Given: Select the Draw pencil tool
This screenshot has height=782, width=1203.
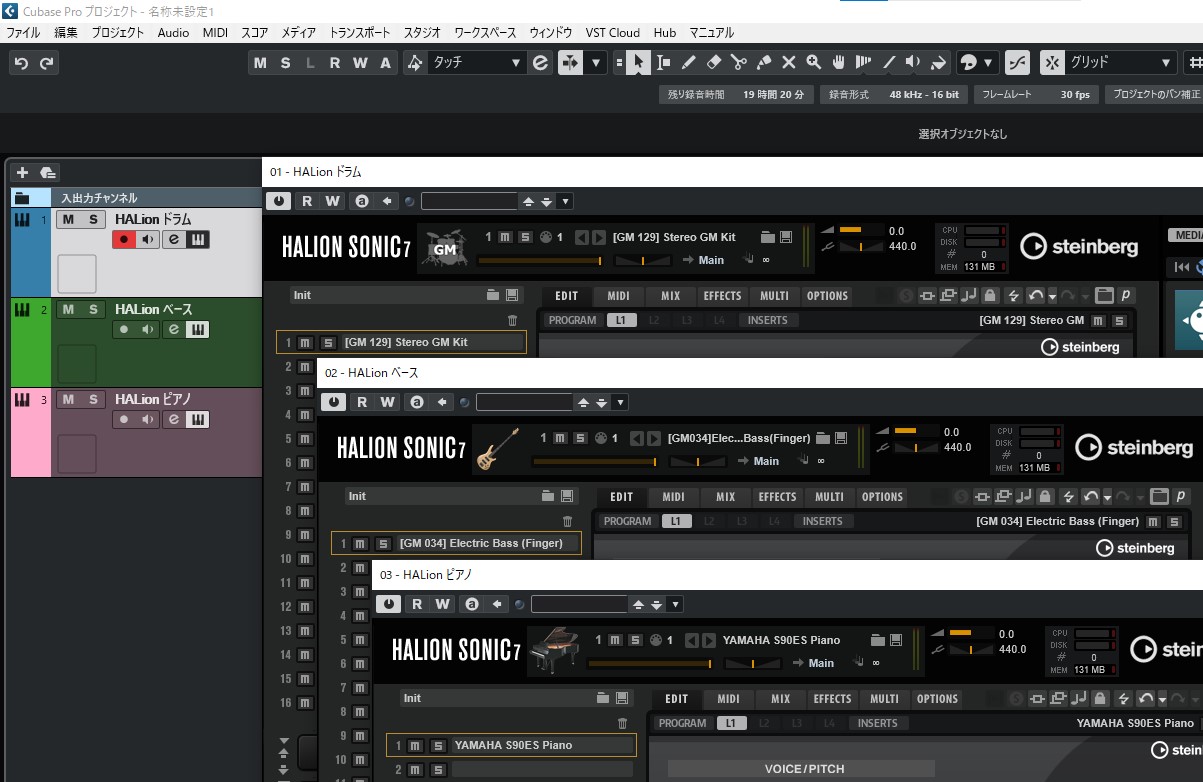Looking at the screenshot, I should [688, 62].
